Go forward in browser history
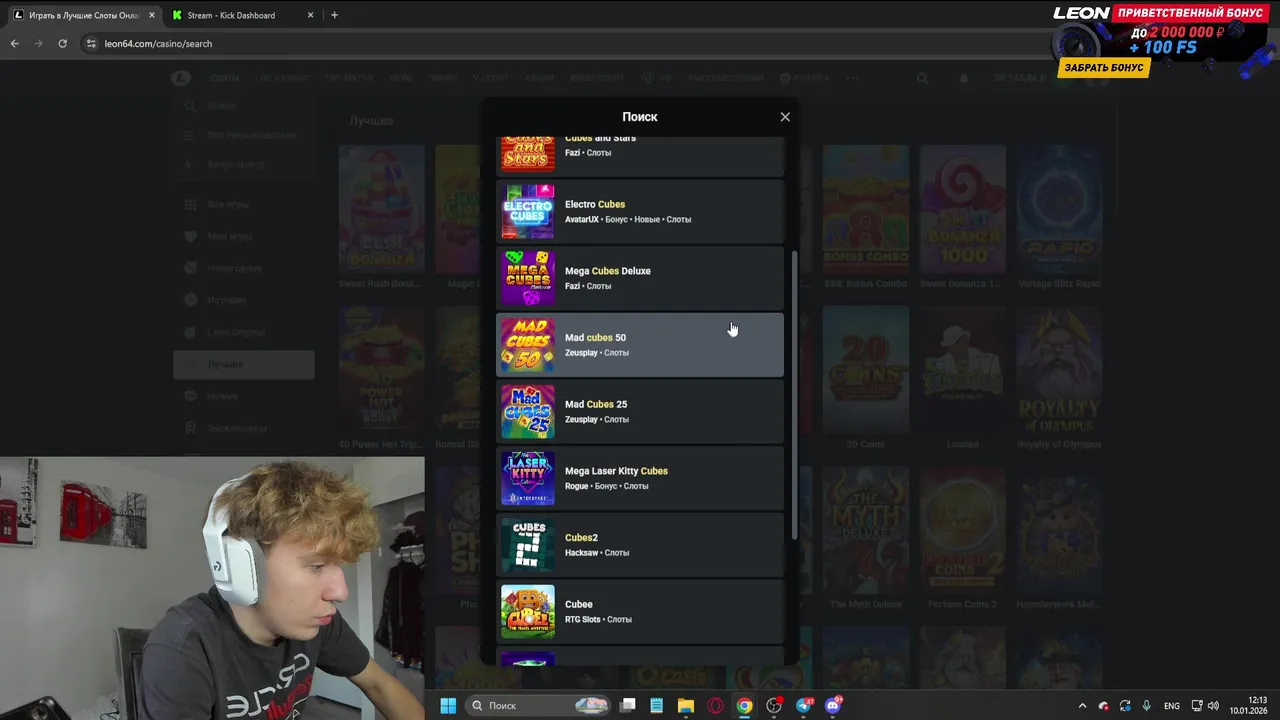 [38, 44]
